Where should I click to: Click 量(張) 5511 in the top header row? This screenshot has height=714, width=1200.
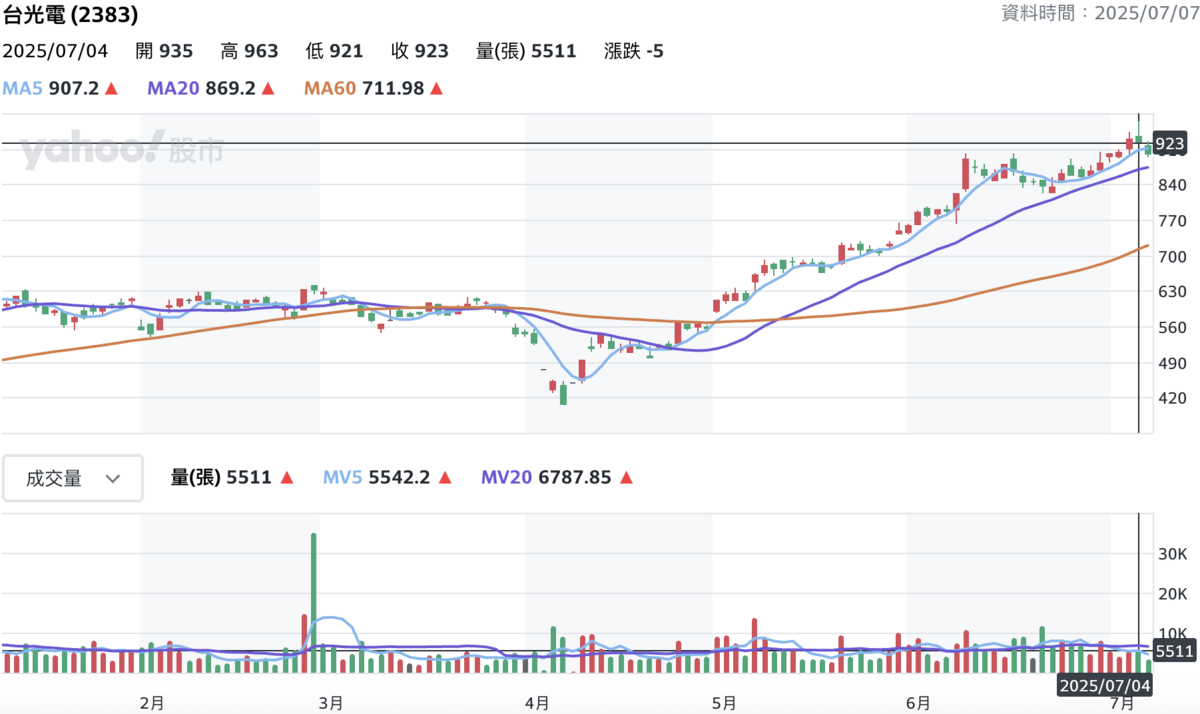(x=526, y=51)
